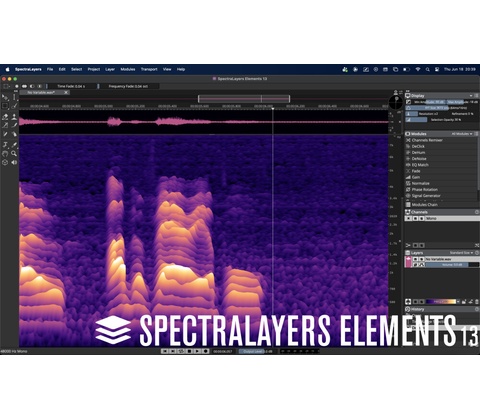Image resolution: width=480 pixels, height=420 pixels.
Task: Click the Modules Chain grid icon
Action: tap(408, 205)
